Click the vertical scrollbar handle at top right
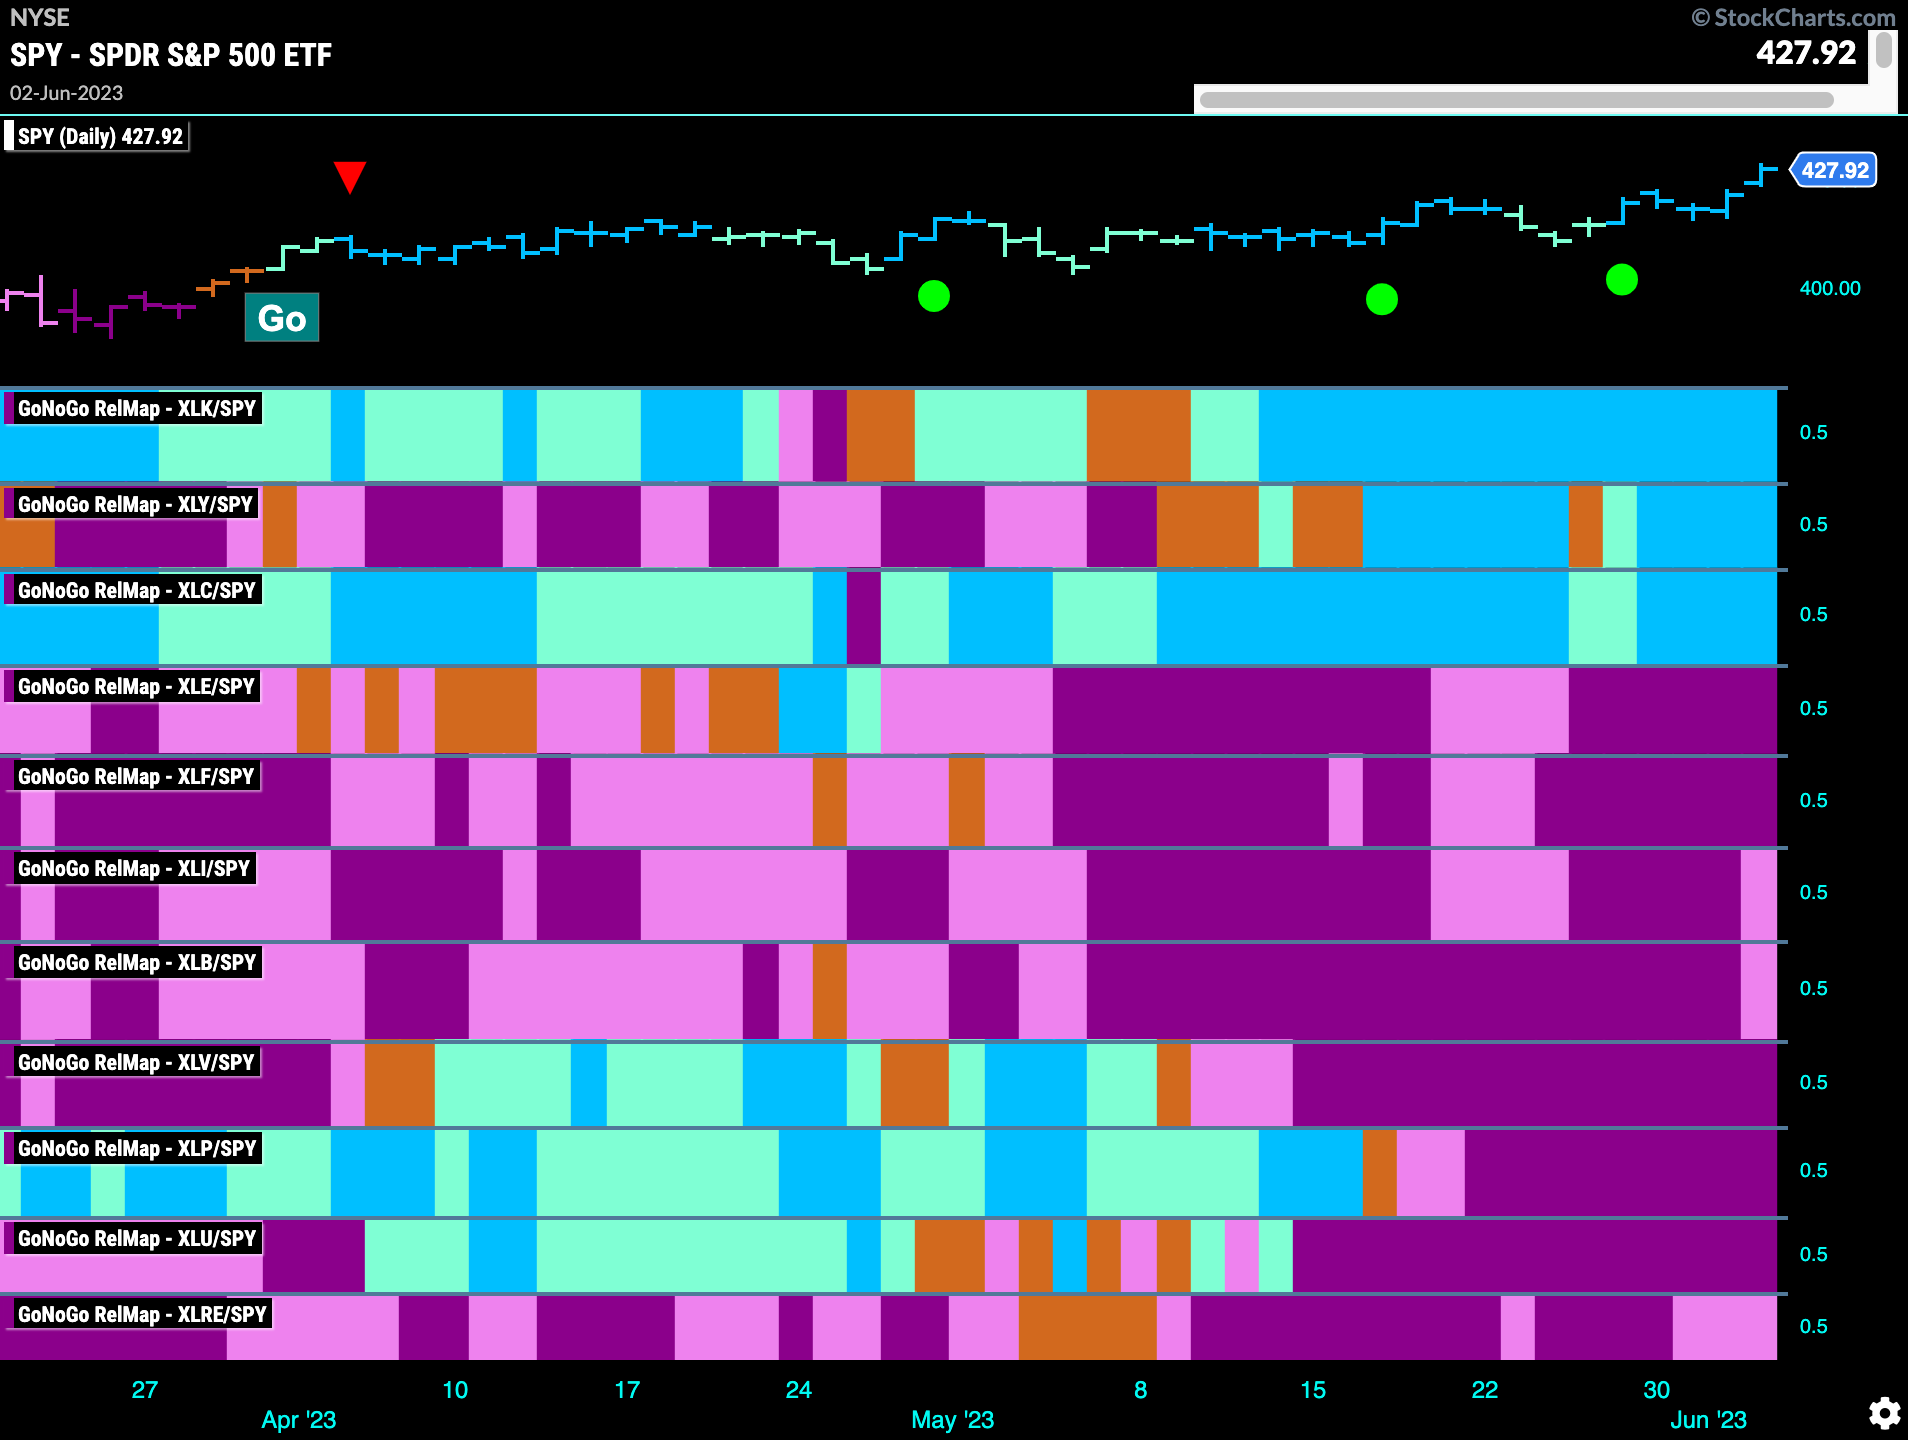This screenshot has height=1440, width=1908. coord(1884,50)
